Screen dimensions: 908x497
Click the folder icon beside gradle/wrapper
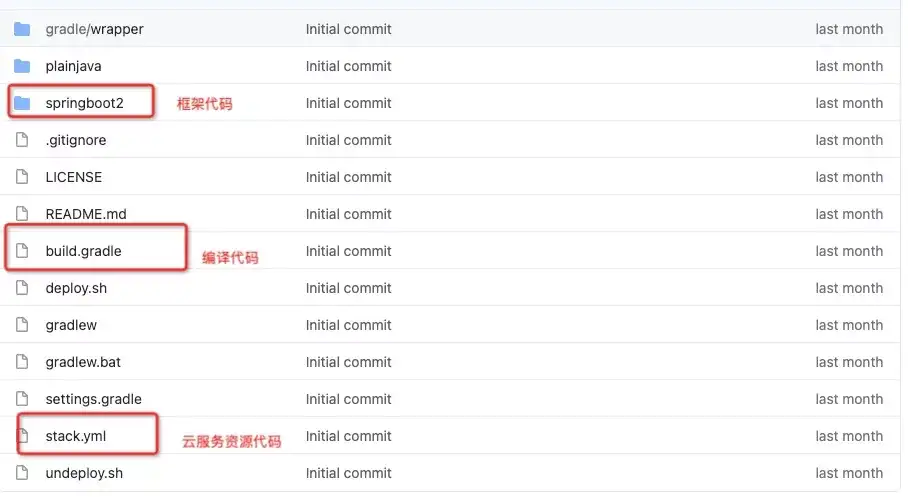[22, 29]
